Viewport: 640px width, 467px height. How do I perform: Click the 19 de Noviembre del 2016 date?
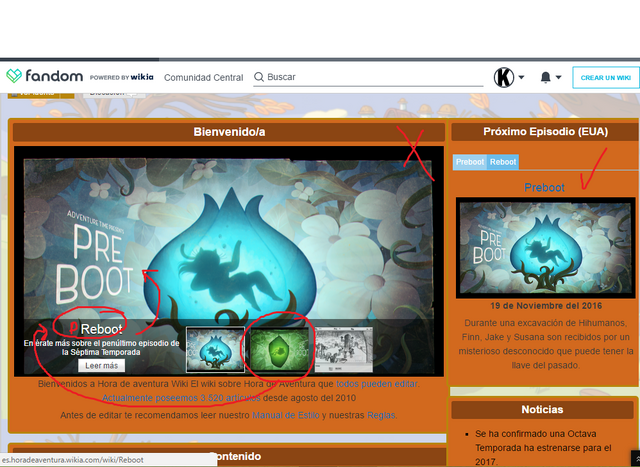tap(546, 306)
